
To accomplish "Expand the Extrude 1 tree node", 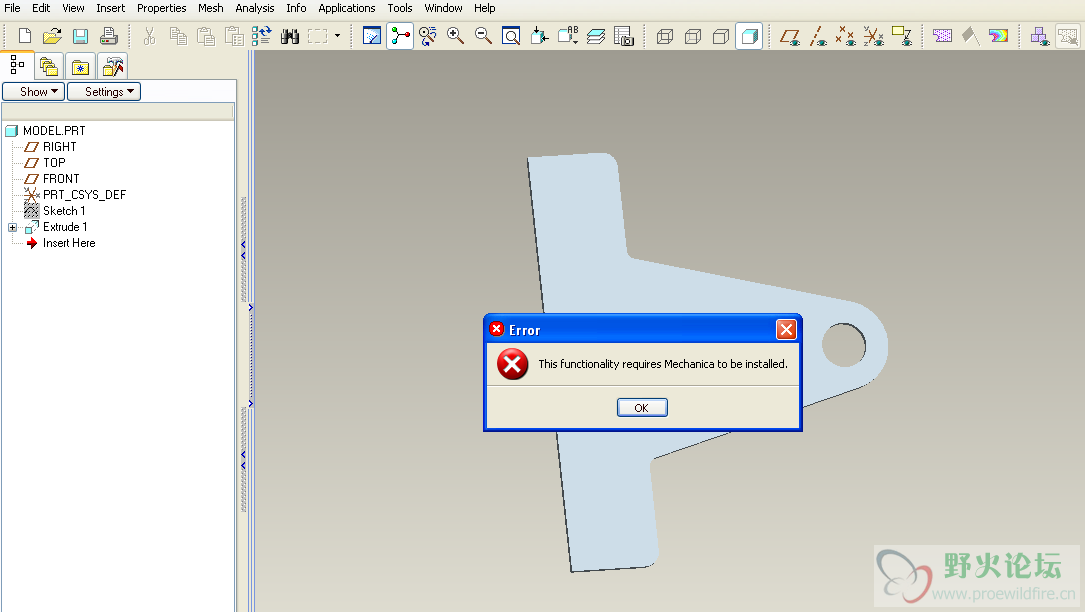I will (12, 227).
